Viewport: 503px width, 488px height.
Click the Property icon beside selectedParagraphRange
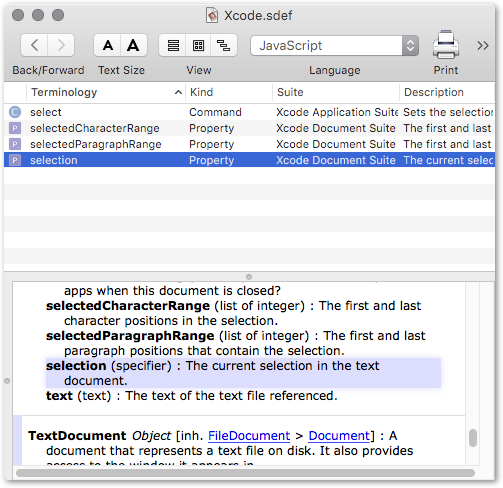(x=15, y=144)
